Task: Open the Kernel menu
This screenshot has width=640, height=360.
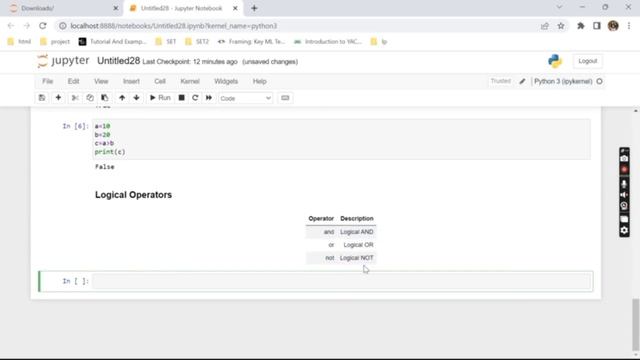Action: (190, 81)
